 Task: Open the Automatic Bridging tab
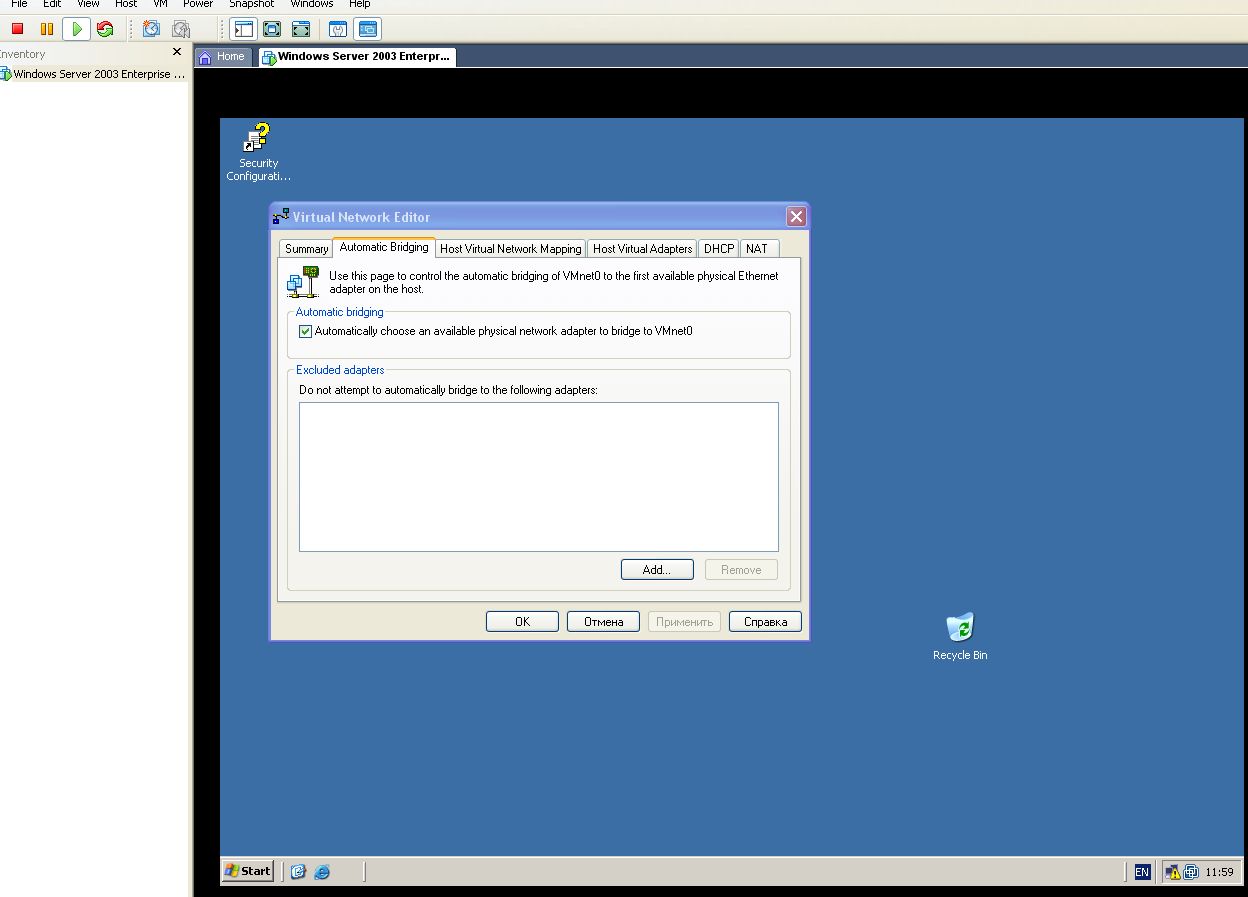click(384, 247)
